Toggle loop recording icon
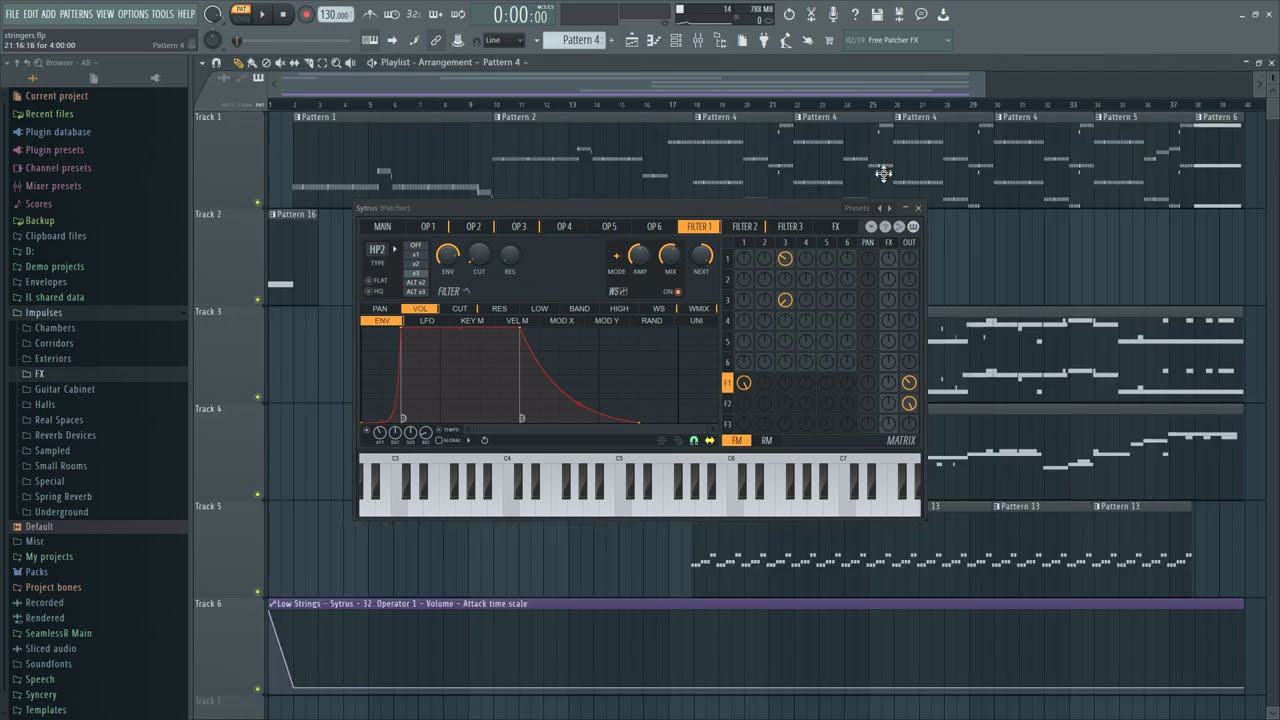This screenshot has height=720, width=1280. pyautogui.click(x=458, y=14)
